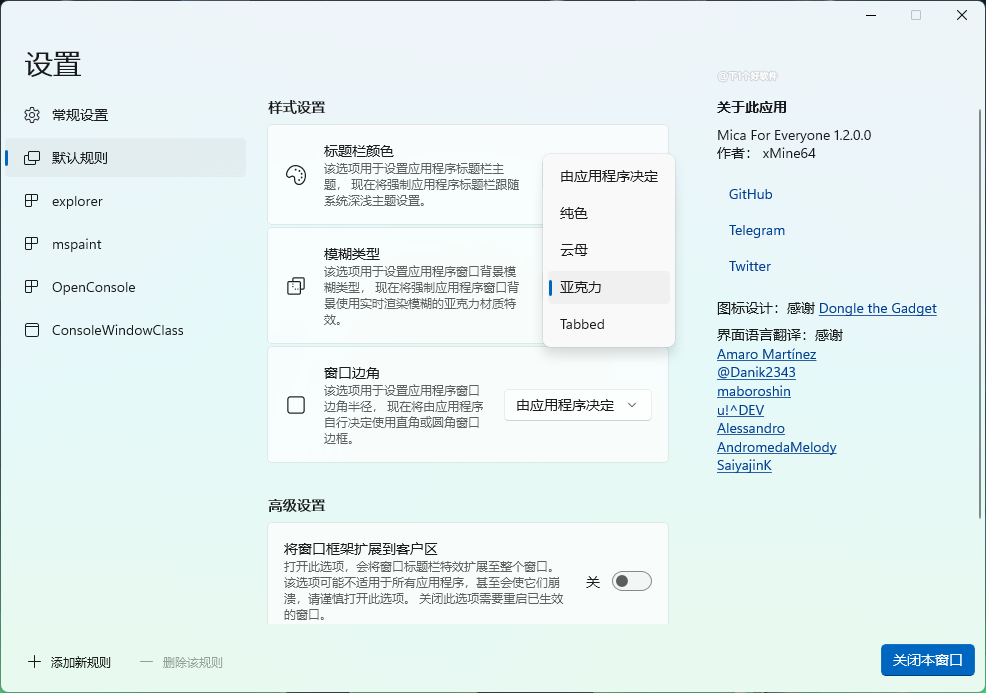Open the GitHub link
The width and height of the screenshot is (986, 693).
750,194
